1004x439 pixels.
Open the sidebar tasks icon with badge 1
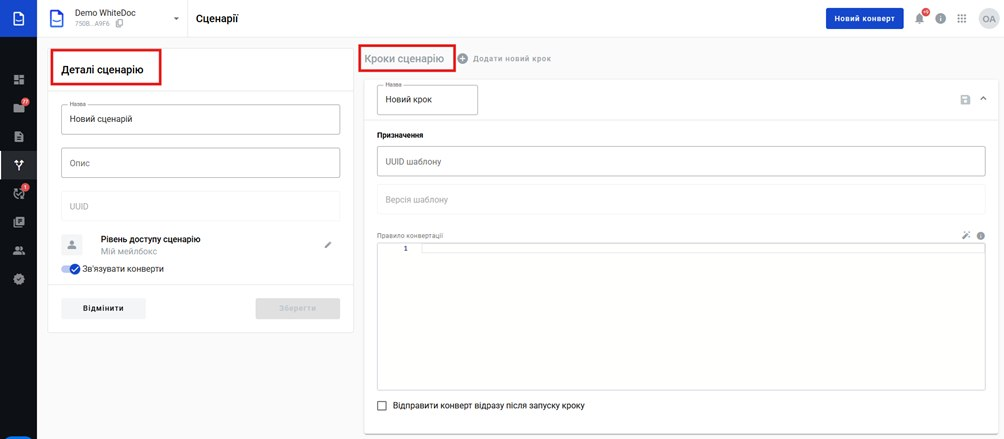[19, 193]
